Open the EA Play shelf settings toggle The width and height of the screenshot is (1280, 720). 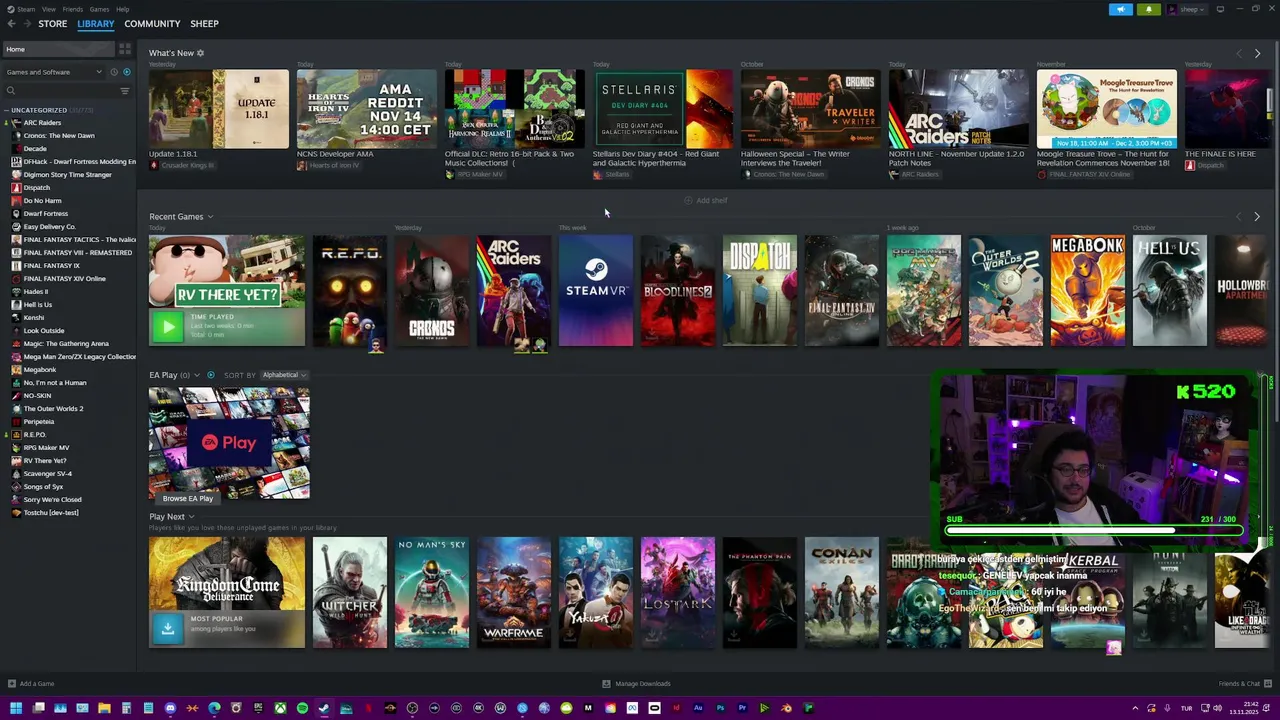pyautogui.click(x=210, y=375)
